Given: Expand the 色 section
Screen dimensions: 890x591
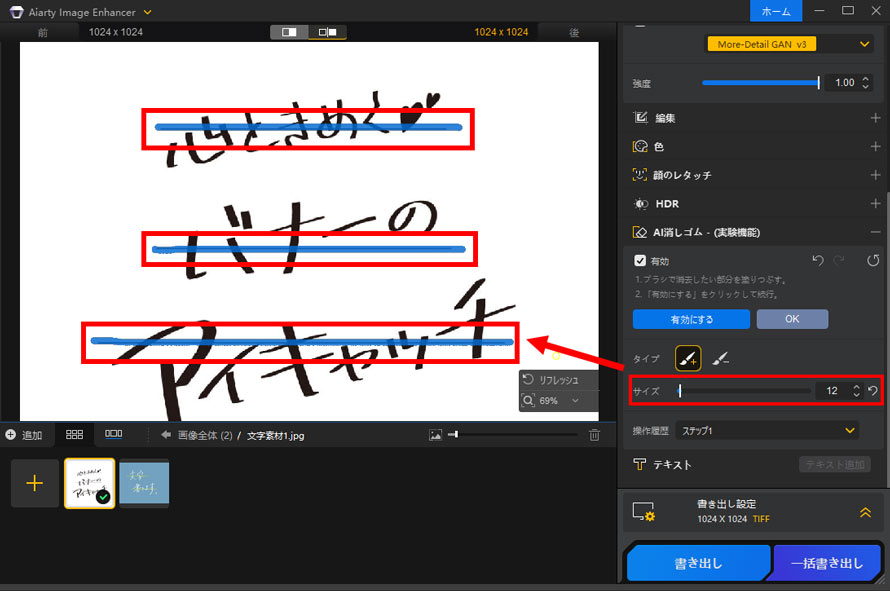Looking at the screenshot, I should pyautogui.click(x=875, y=146).
